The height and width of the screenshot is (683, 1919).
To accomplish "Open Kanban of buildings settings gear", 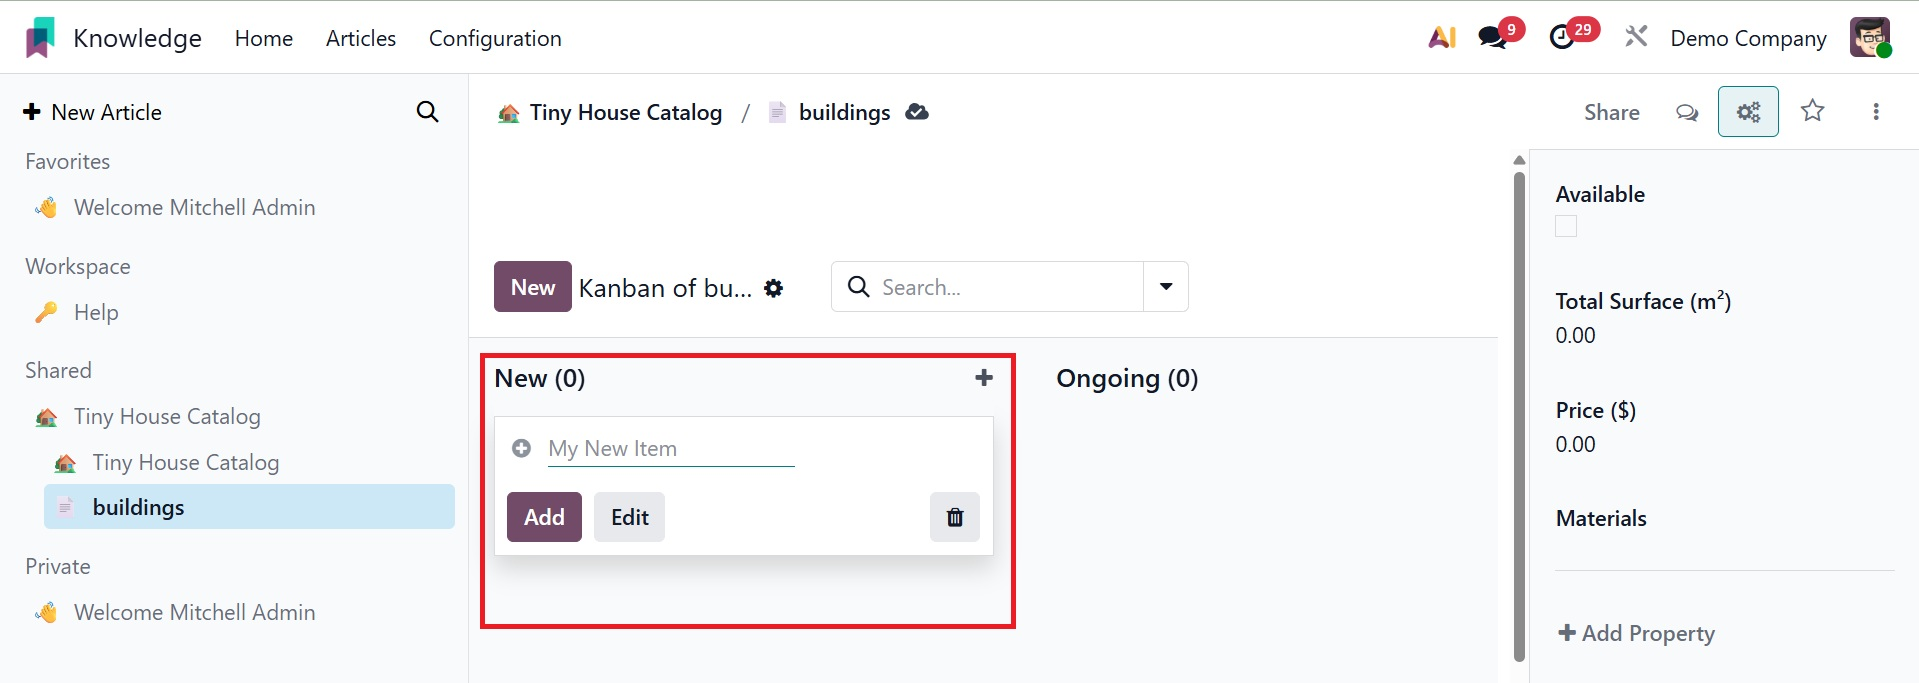I will click(774, 288).
